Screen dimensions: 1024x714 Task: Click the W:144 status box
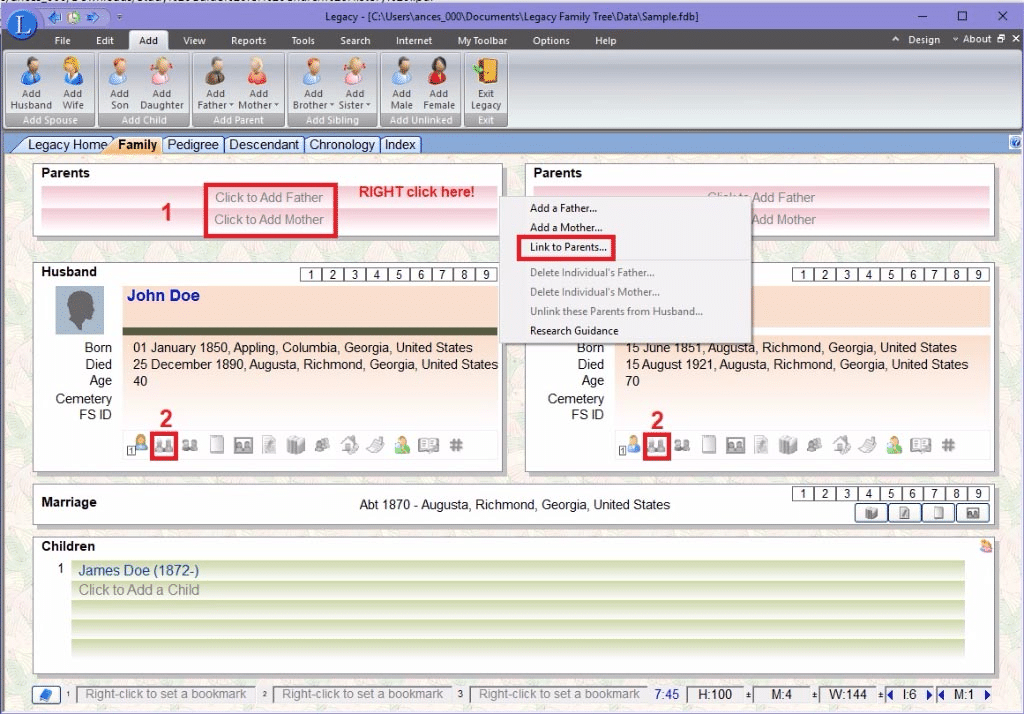(847, 694)
